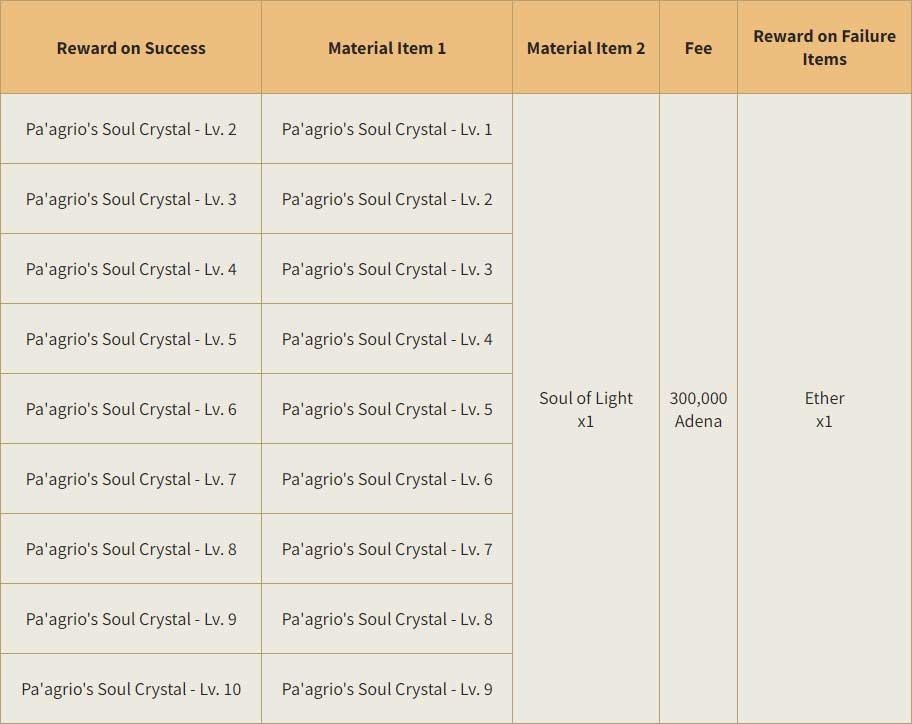Select reward cell Pa'agrio's Soul Crystal Lv. 3

[x=131, y=199]
